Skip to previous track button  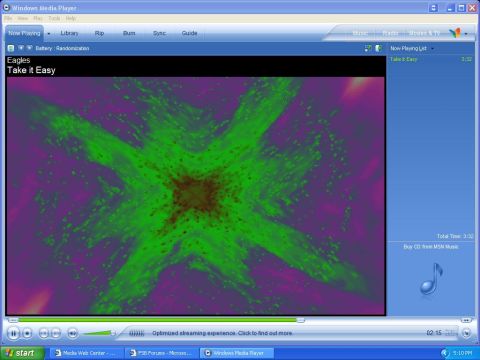(x=44, y=333)
